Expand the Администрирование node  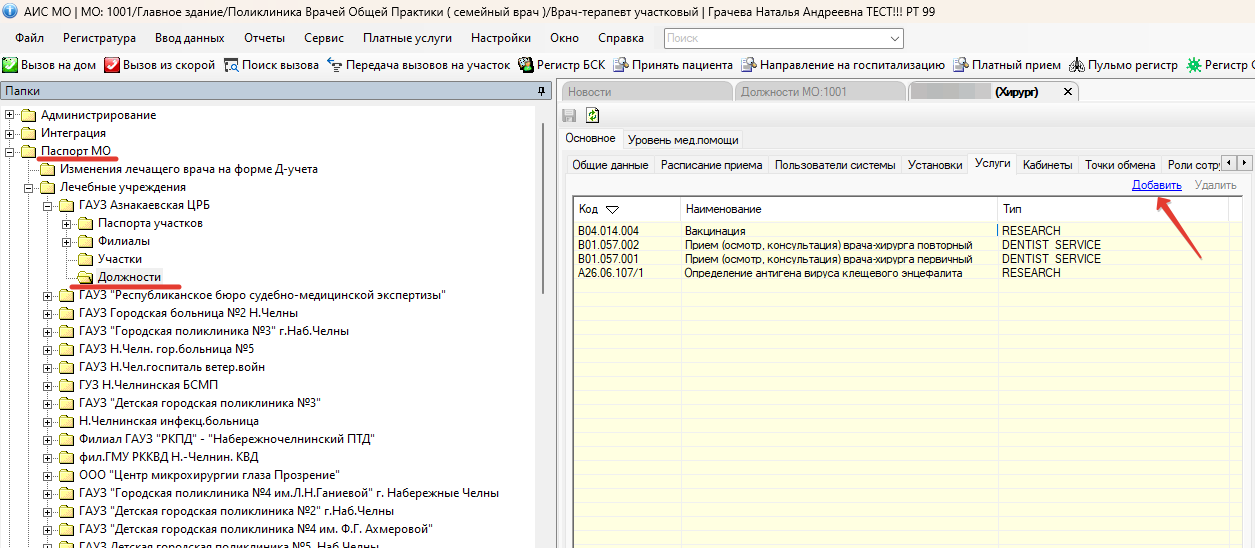[10, 115]
